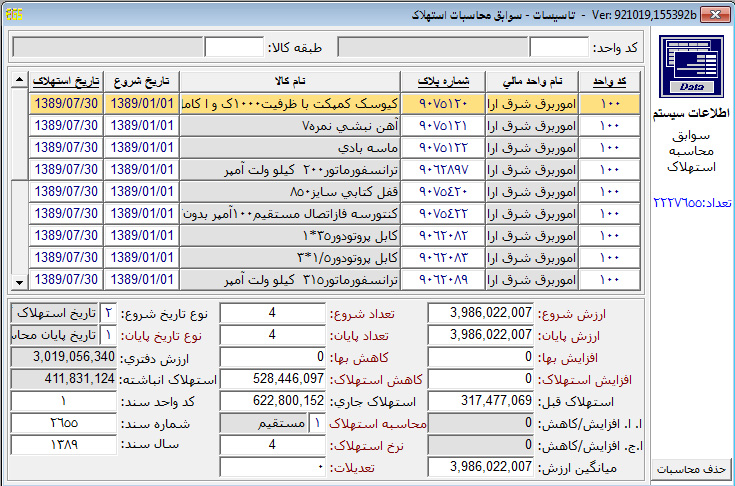The height and width of the screenshot is (486, 735).
Task: Click item name آهن نبشي نمره۷
Action: click(x=290, y=126)
